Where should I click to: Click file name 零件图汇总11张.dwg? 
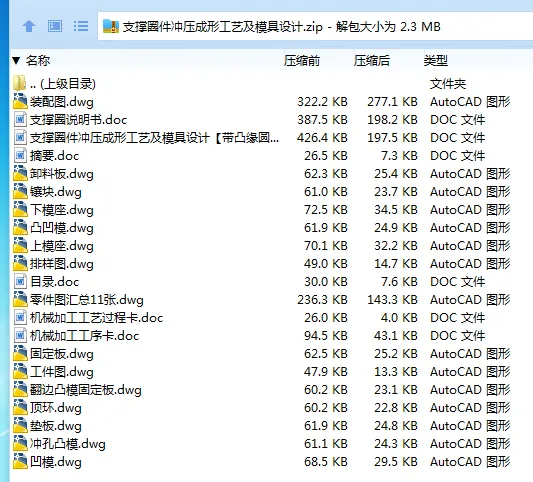pos(87,300)
